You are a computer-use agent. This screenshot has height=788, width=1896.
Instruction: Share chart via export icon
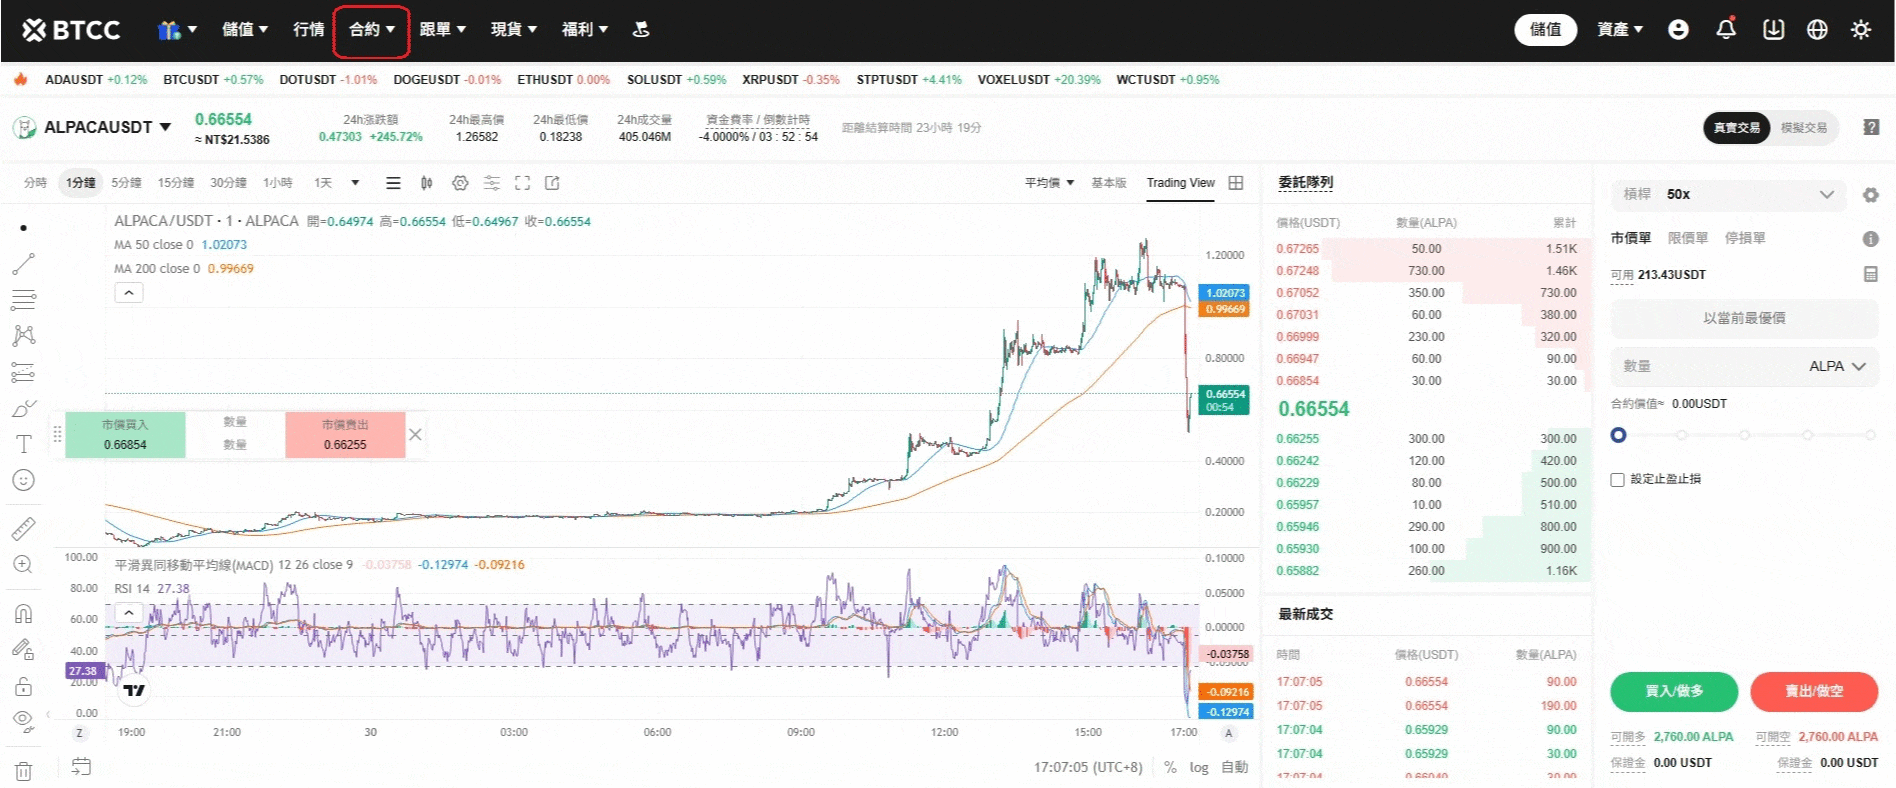pyautogui.click(x=552, y=183)
